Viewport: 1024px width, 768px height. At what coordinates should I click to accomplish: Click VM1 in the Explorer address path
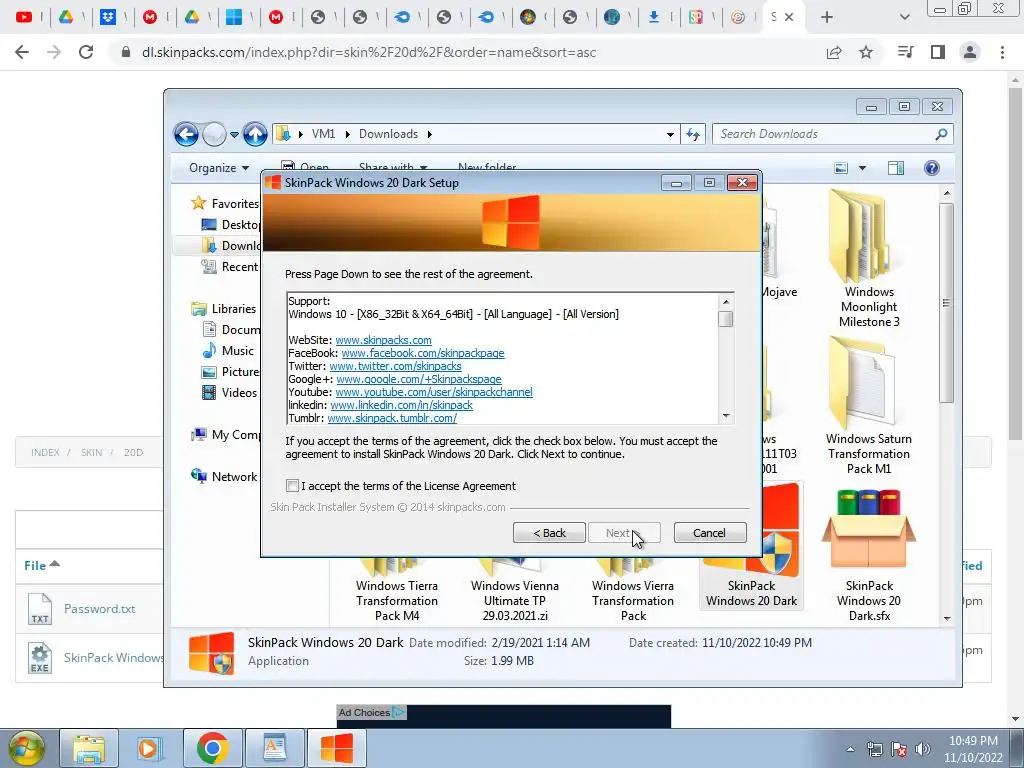coord(323,134)
